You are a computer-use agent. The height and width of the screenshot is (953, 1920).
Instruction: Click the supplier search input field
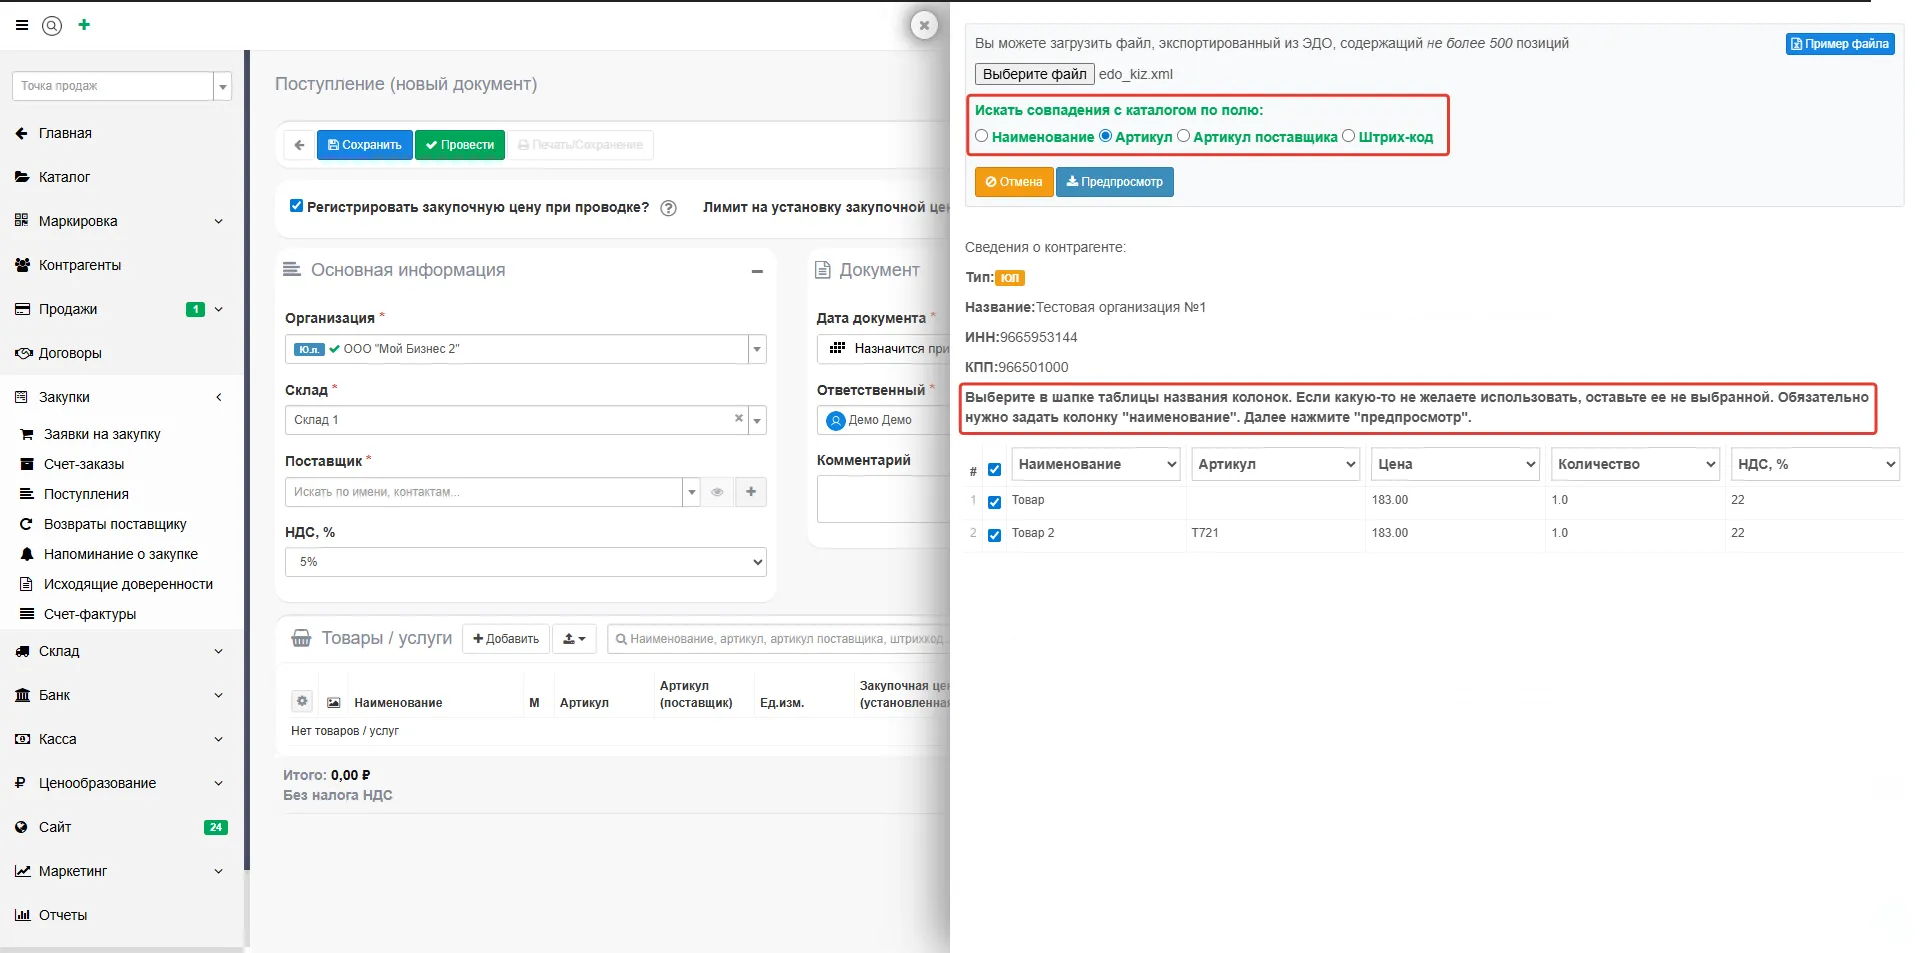(x=484, y=492)
